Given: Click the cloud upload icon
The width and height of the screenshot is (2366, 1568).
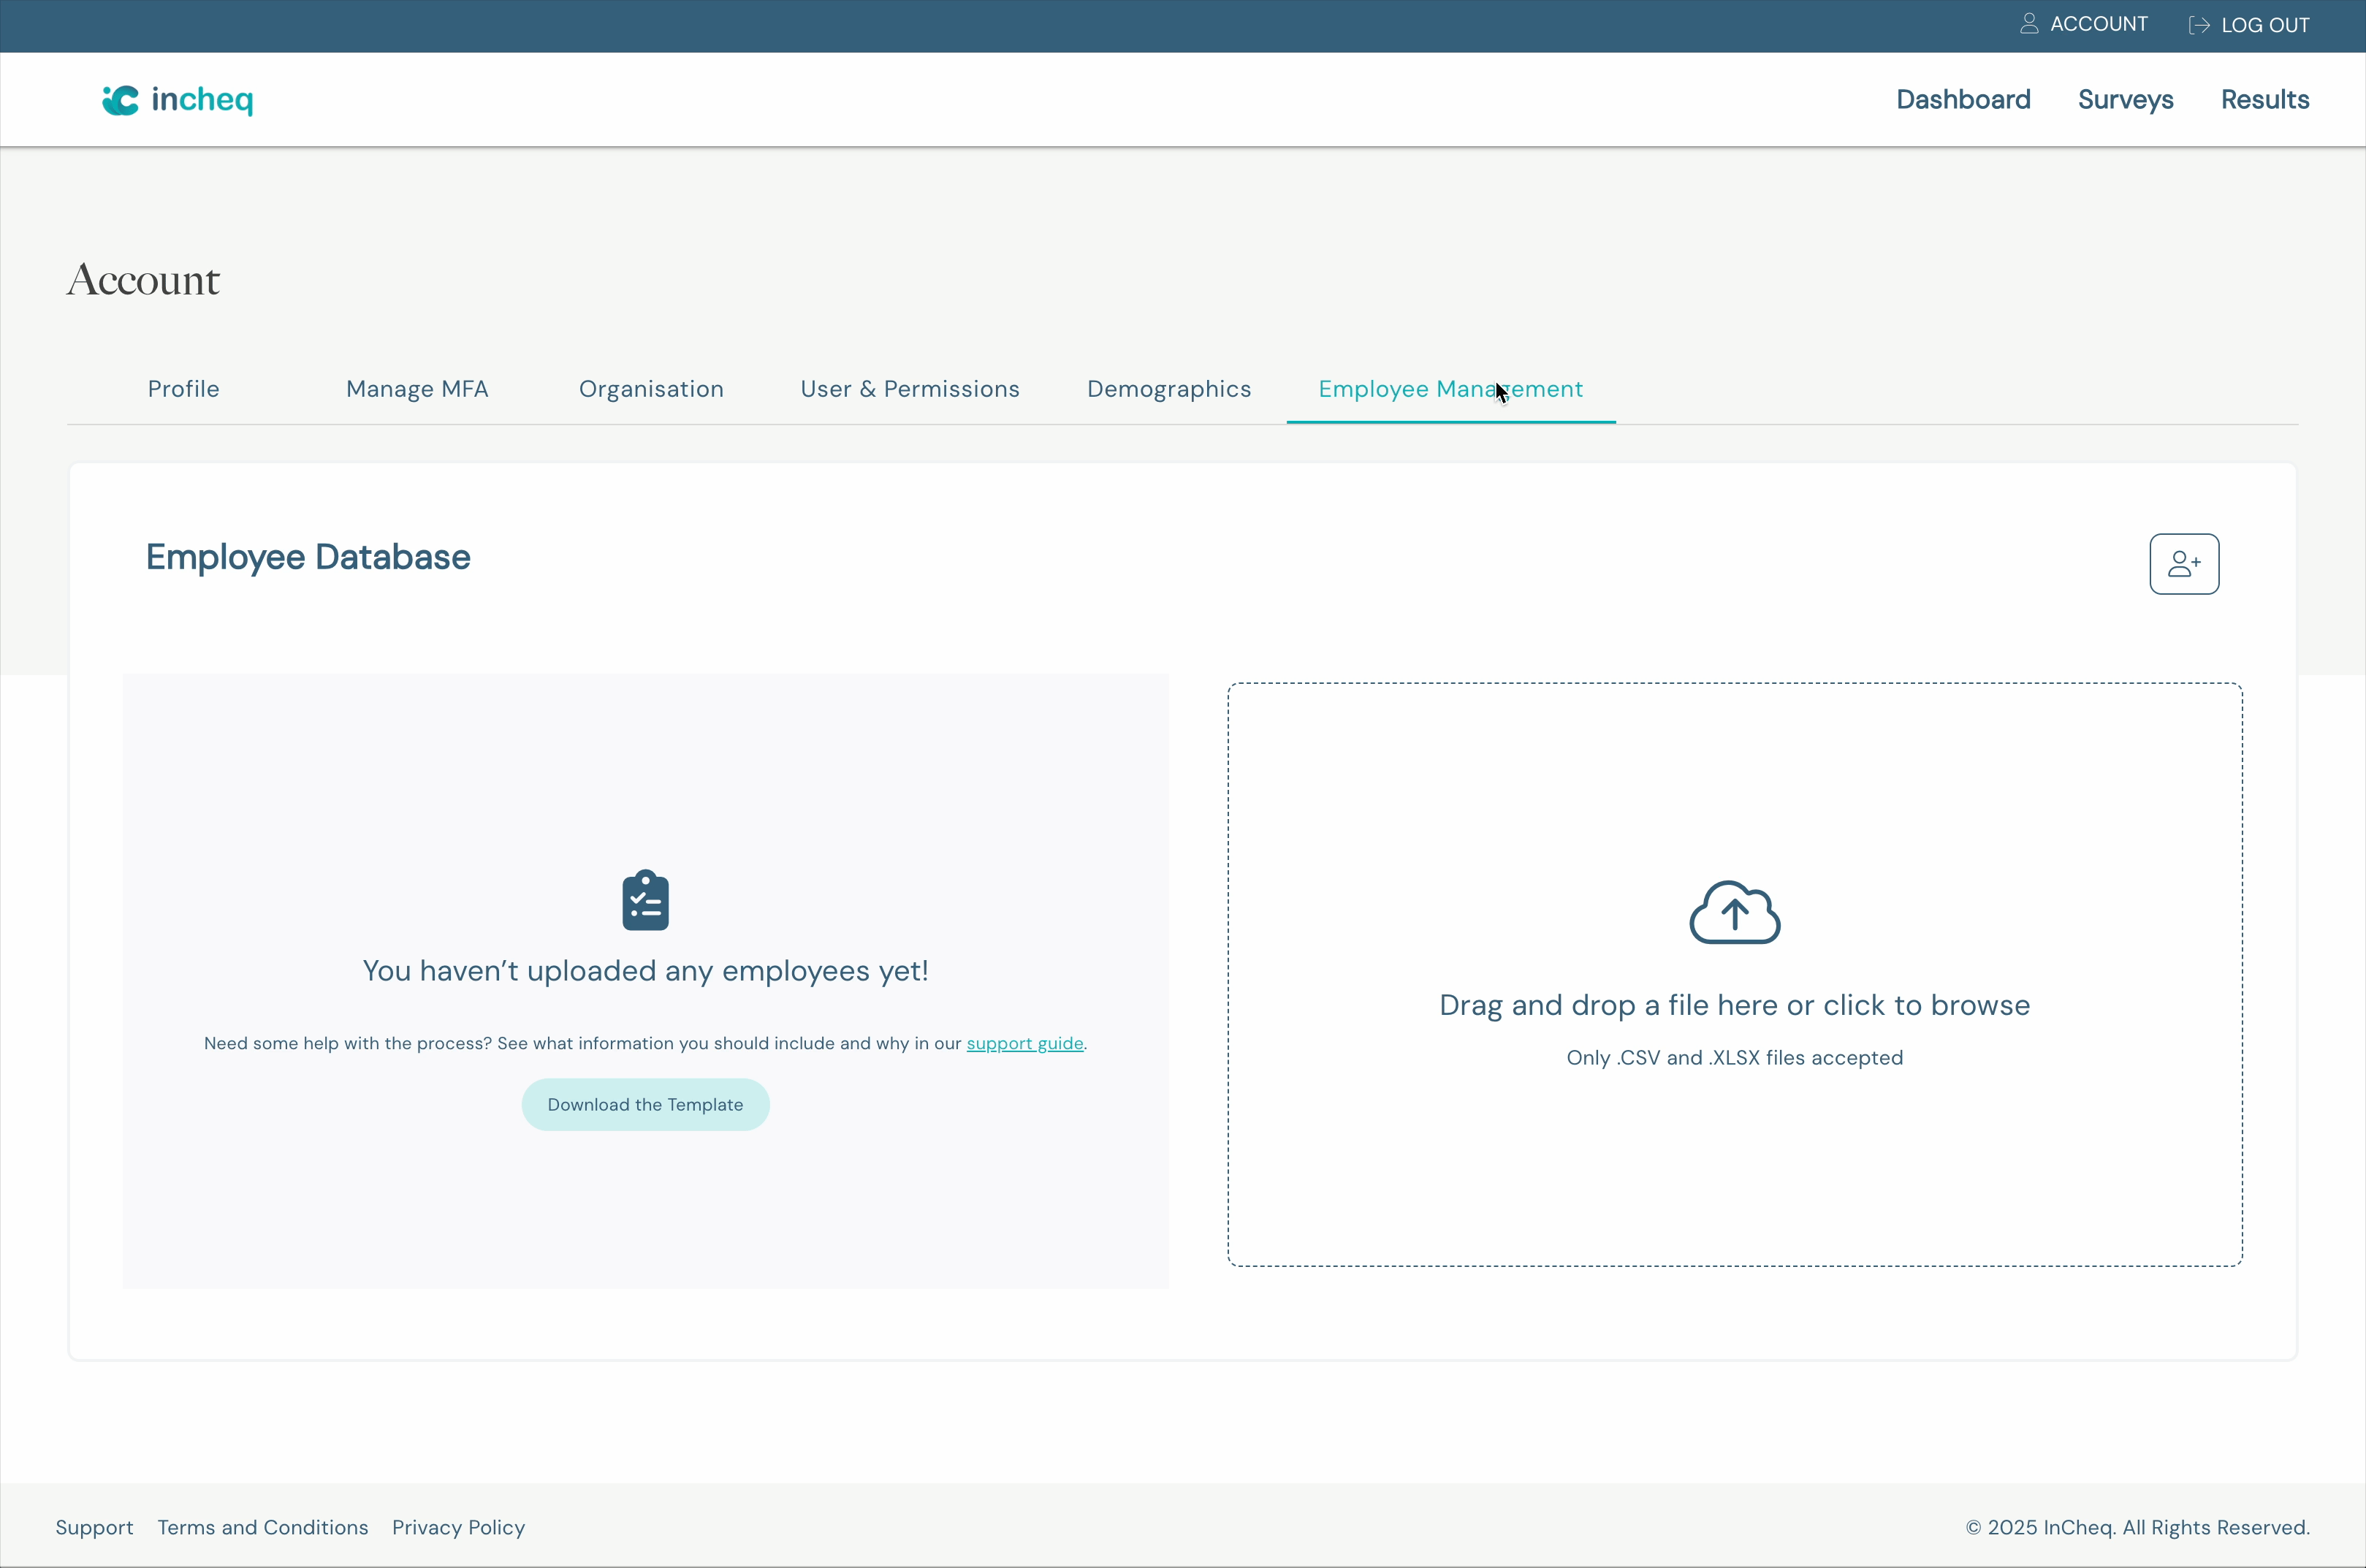Looking at the screenshot, I should click(1734, 912).
